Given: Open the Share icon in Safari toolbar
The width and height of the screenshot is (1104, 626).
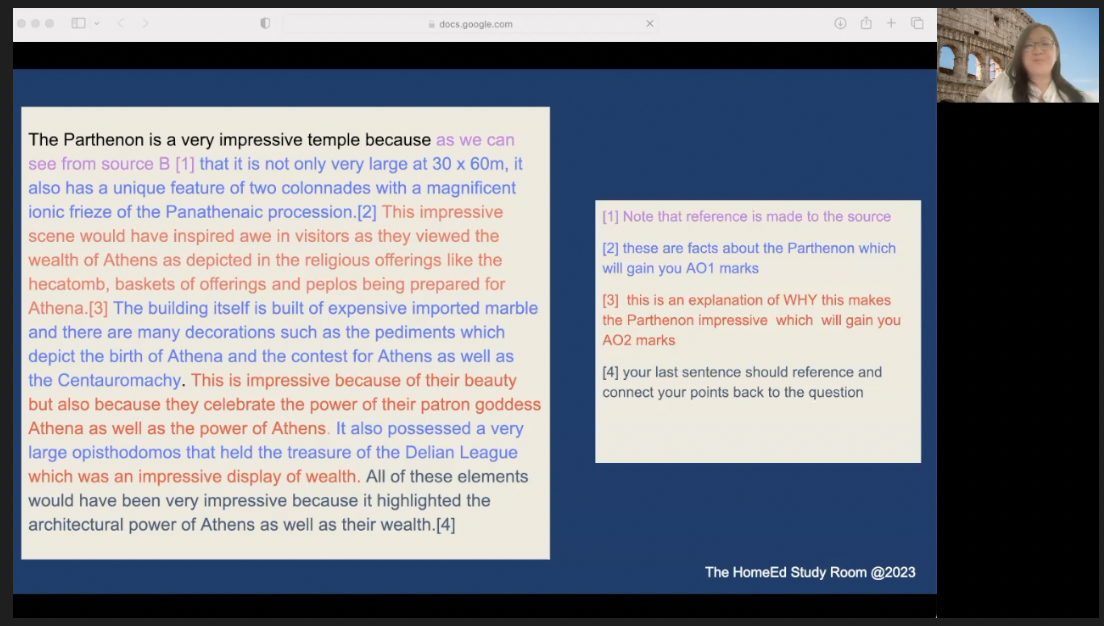Looking at the screenshot, I should click(x=866, y=23).
